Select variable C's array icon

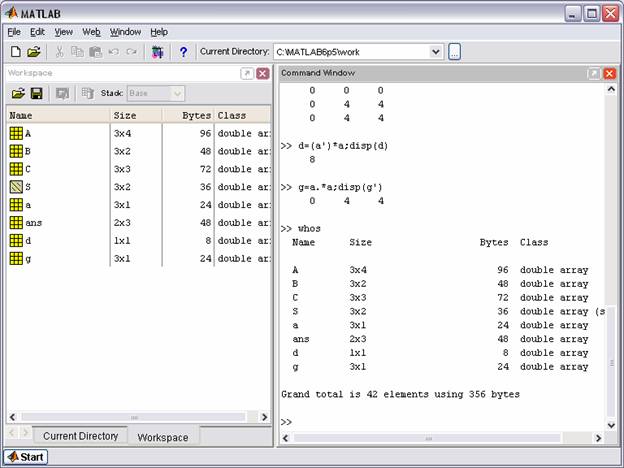(x=16, y=169)
